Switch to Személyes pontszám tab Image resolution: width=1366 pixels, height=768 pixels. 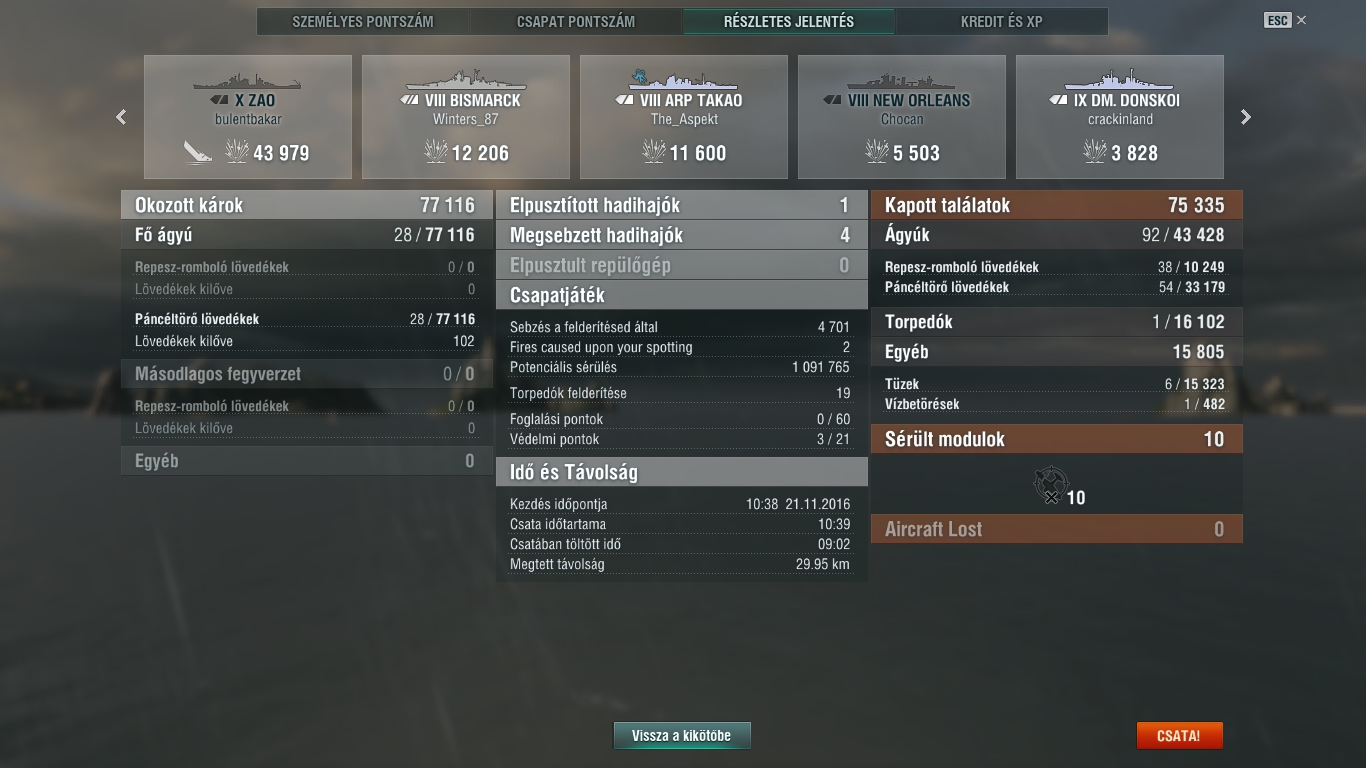coord(363,21)
